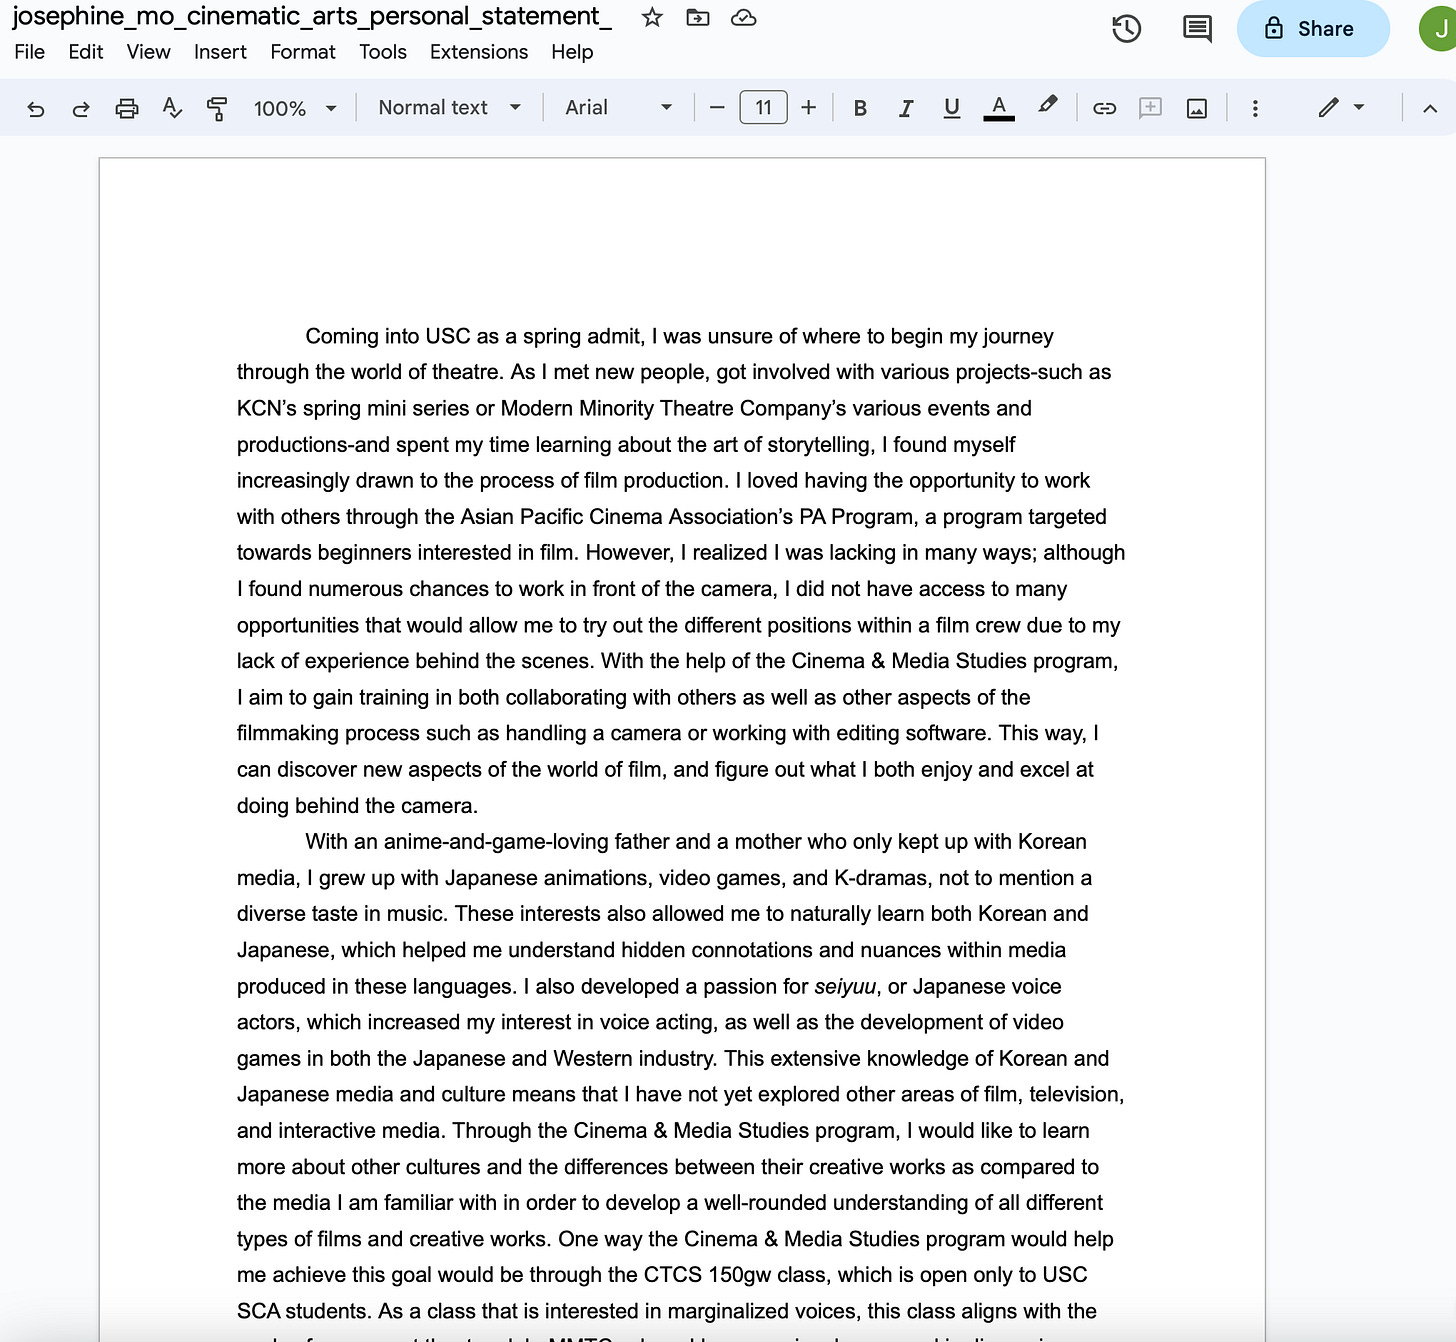Open the Extensions menu

tap(479, 52)
